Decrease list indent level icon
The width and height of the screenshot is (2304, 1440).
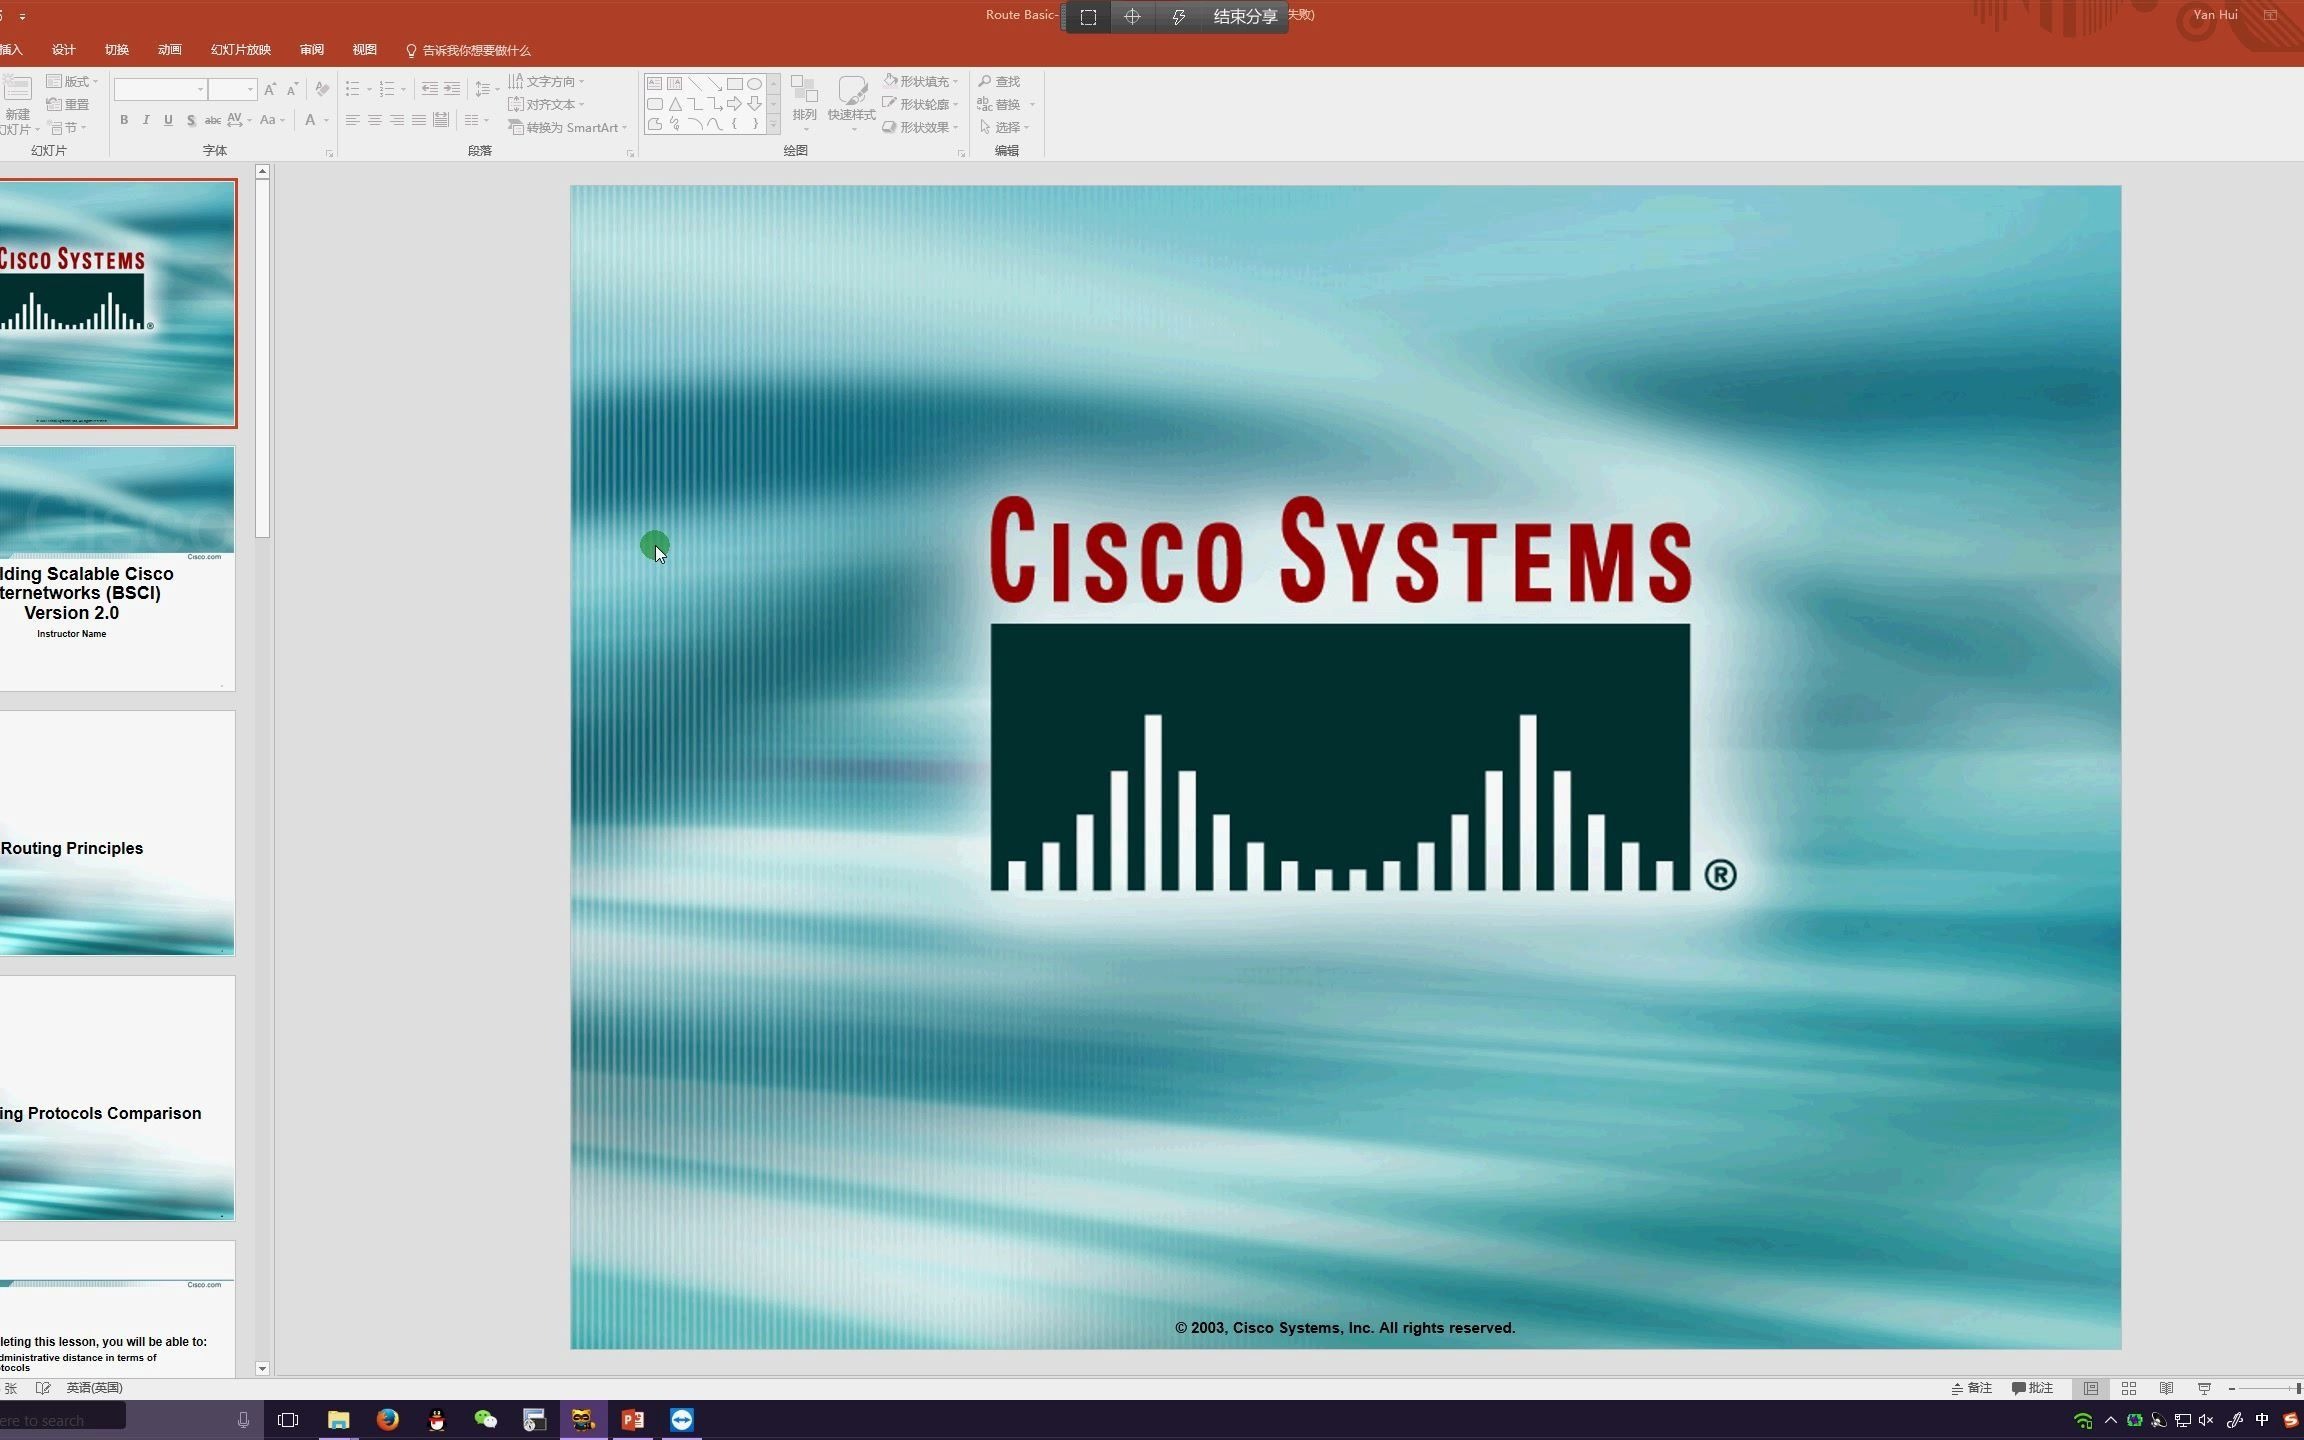[x=429, y=89]
